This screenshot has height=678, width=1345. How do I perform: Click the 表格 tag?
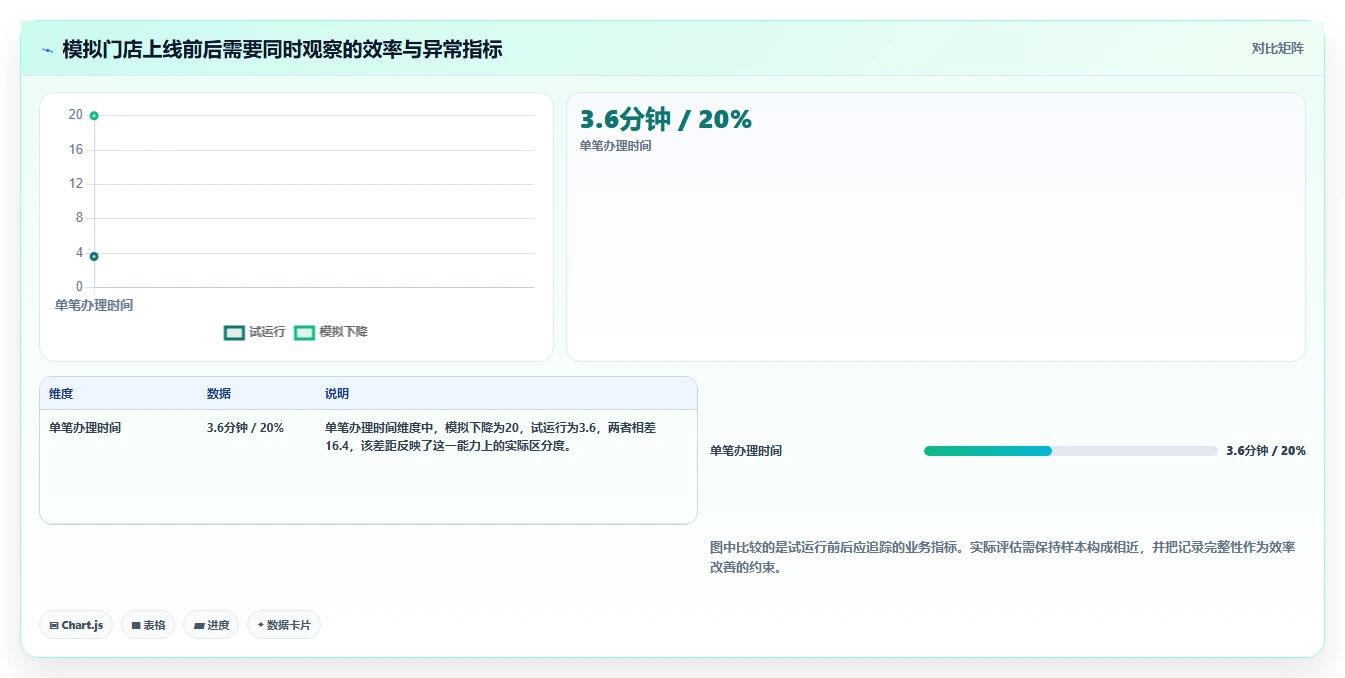tap(148, 625)
